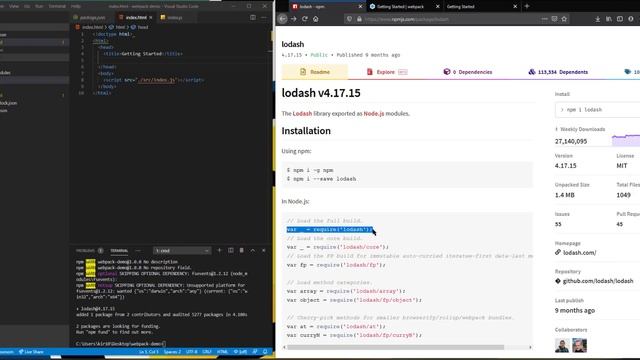The image size is (640, 360).
Task: Open Firefox downloads panel
Action: tap(598, 19)
